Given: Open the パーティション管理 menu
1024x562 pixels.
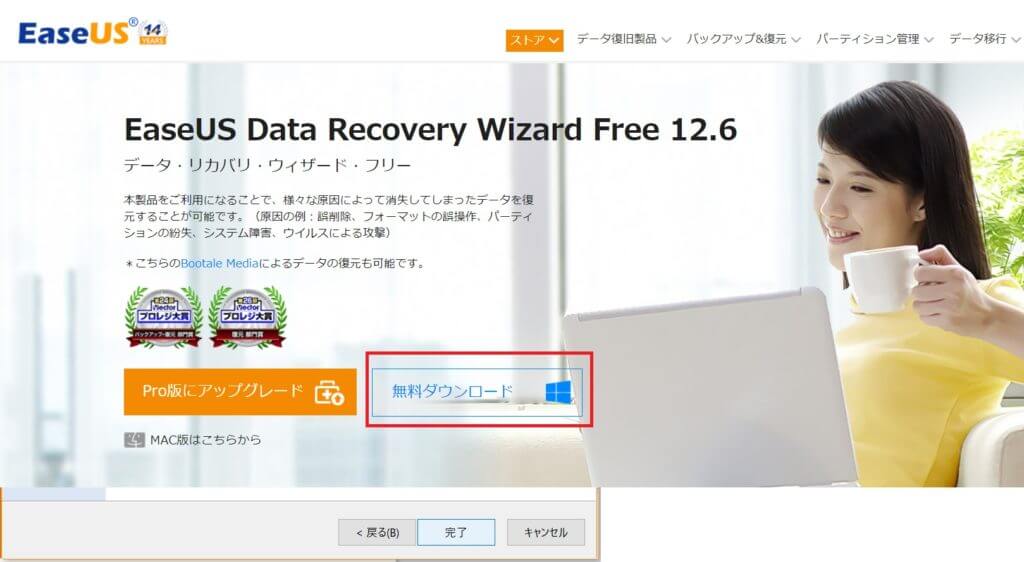Looking at the screenshot, I should (x=874, y=39).
